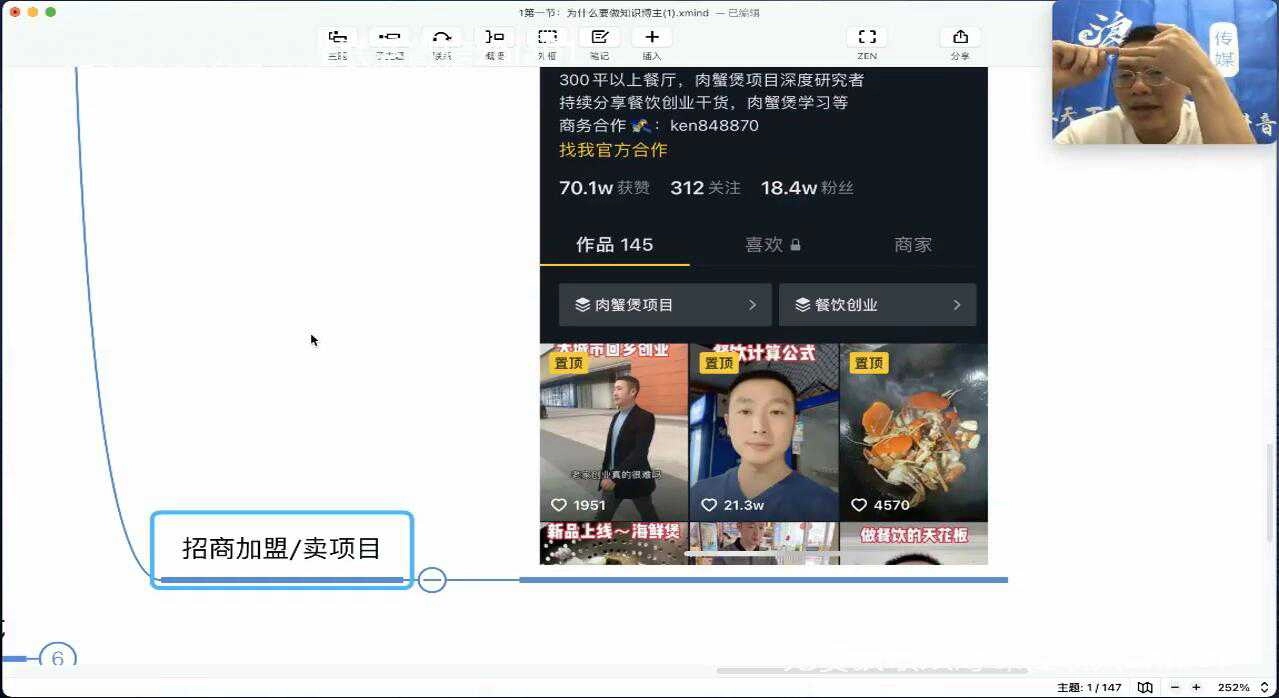Increase zoom with the plus control

coord(1197,688)
